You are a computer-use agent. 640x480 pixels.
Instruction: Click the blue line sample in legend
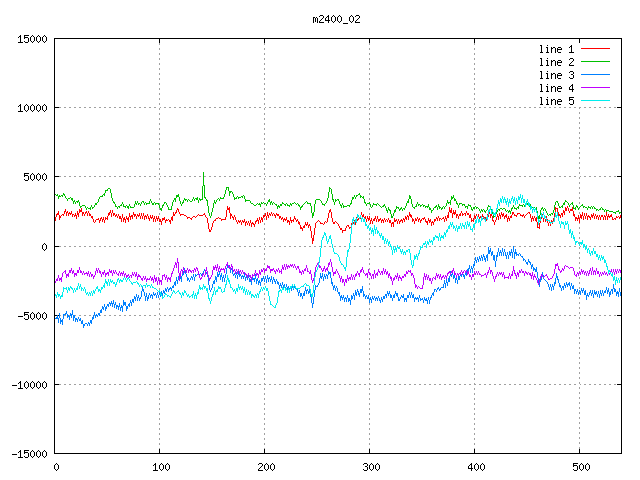(595, 75)
